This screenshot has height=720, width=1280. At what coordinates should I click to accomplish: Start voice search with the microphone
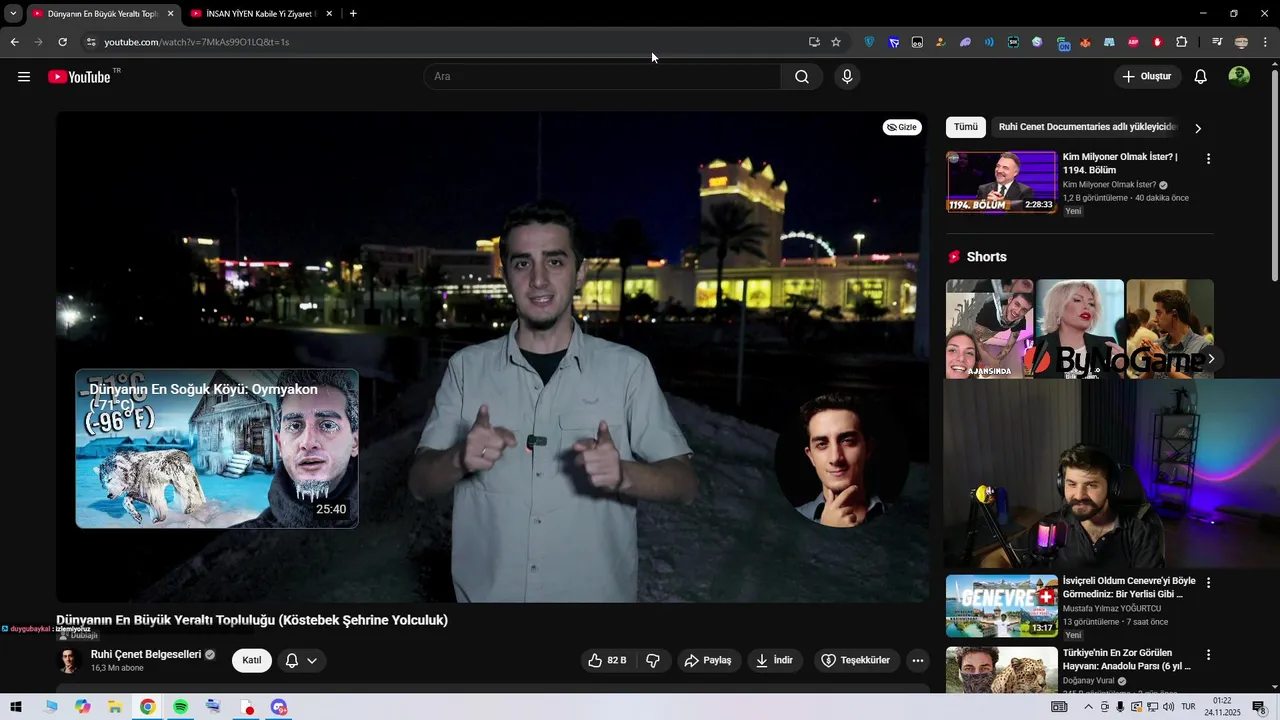(847, 77)
